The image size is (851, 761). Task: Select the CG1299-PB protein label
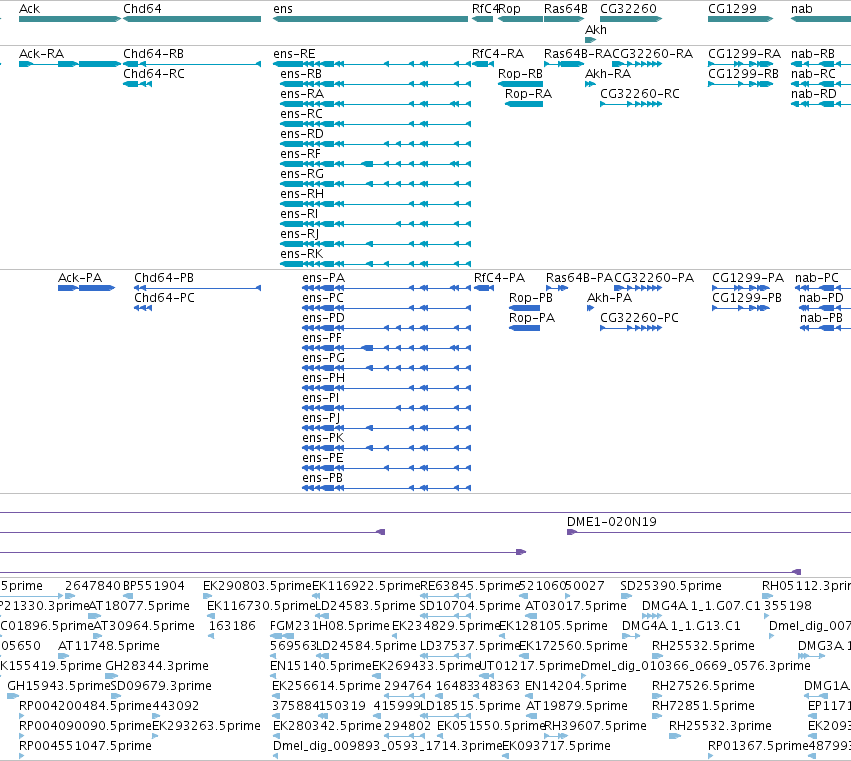(x=747, y=298)
